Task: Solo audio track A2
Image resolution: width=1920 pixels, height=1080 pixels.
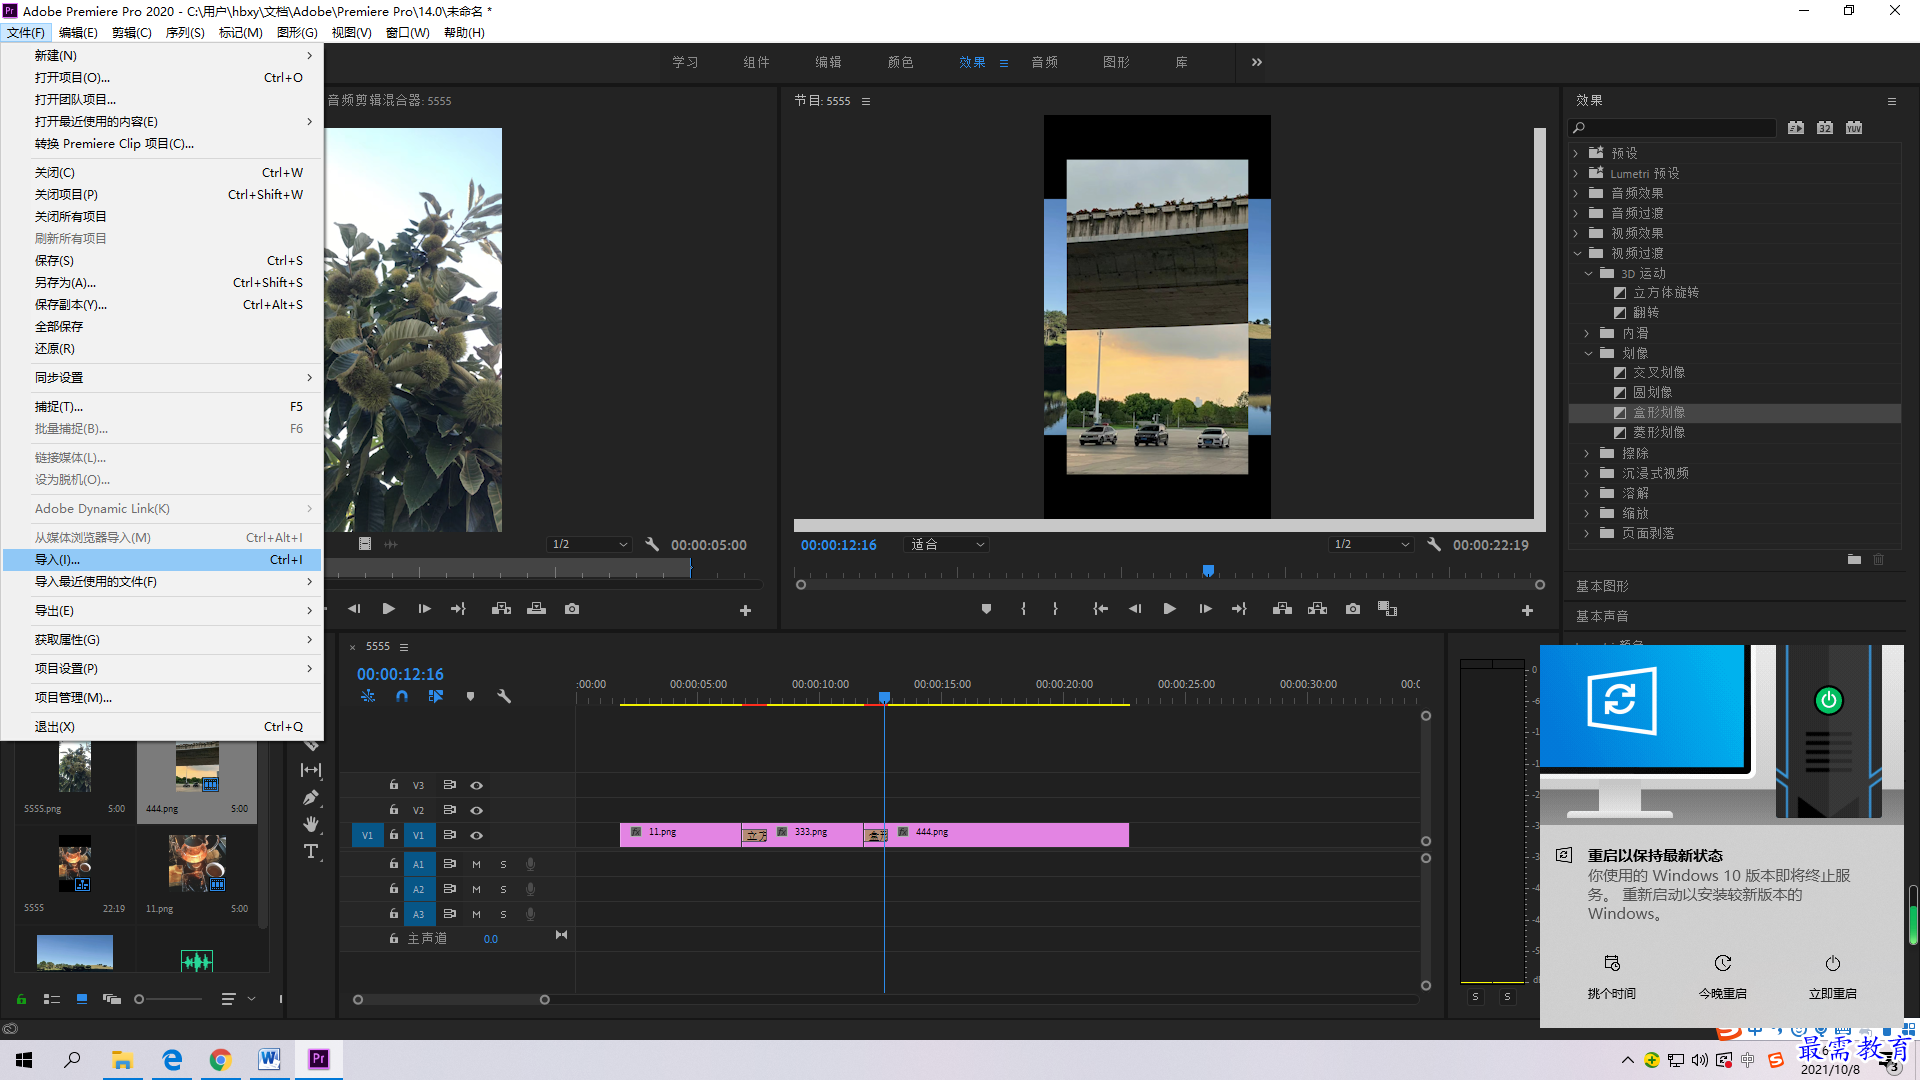Action: (503, 889)
